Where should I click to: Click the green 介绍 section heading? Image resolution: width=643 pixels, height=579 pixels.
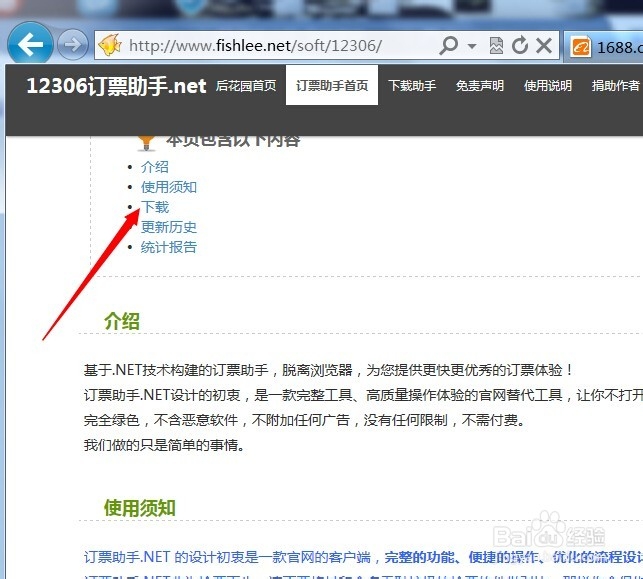click(x=122, y=321)
